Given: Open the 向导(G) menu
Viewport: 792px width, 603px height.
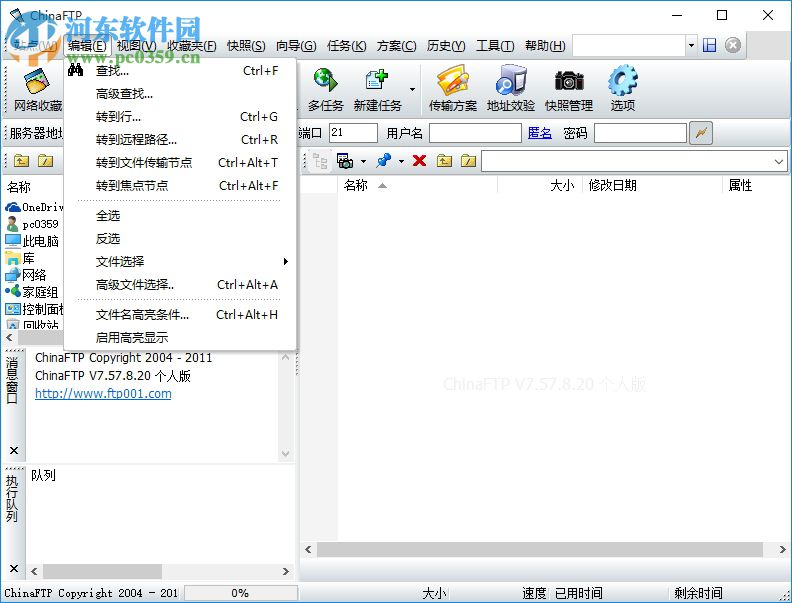Looking at the screenshot, I should [296, 46].
